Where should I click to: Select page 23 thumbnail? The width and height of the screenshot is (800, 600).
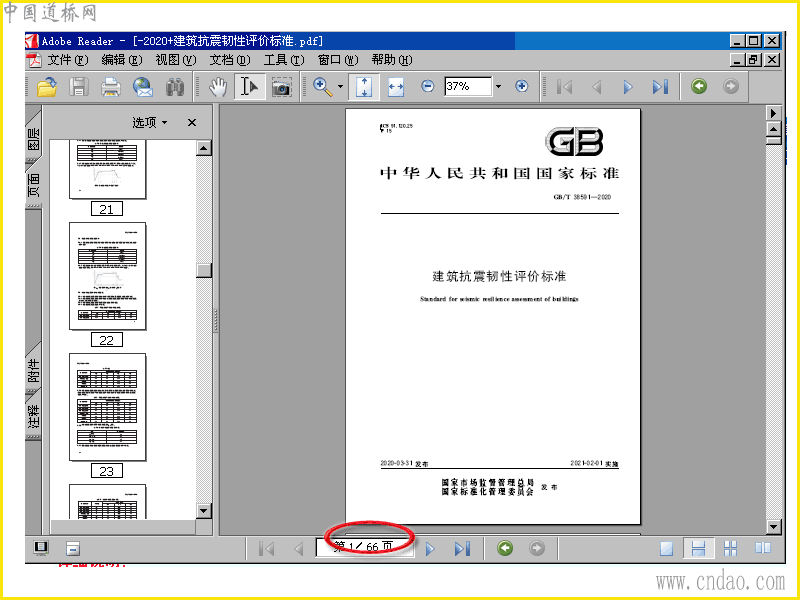(x=107, y=407)
